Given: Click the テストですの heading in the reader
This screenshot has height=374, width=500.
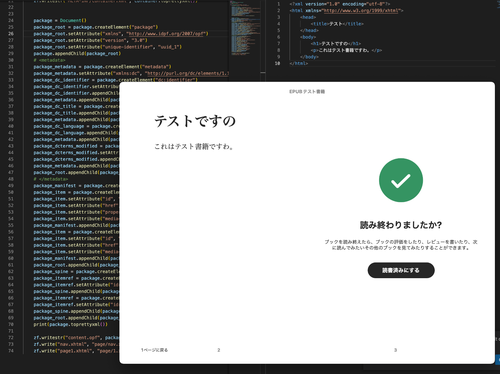Looking at the screenshot, I should 195,121.
